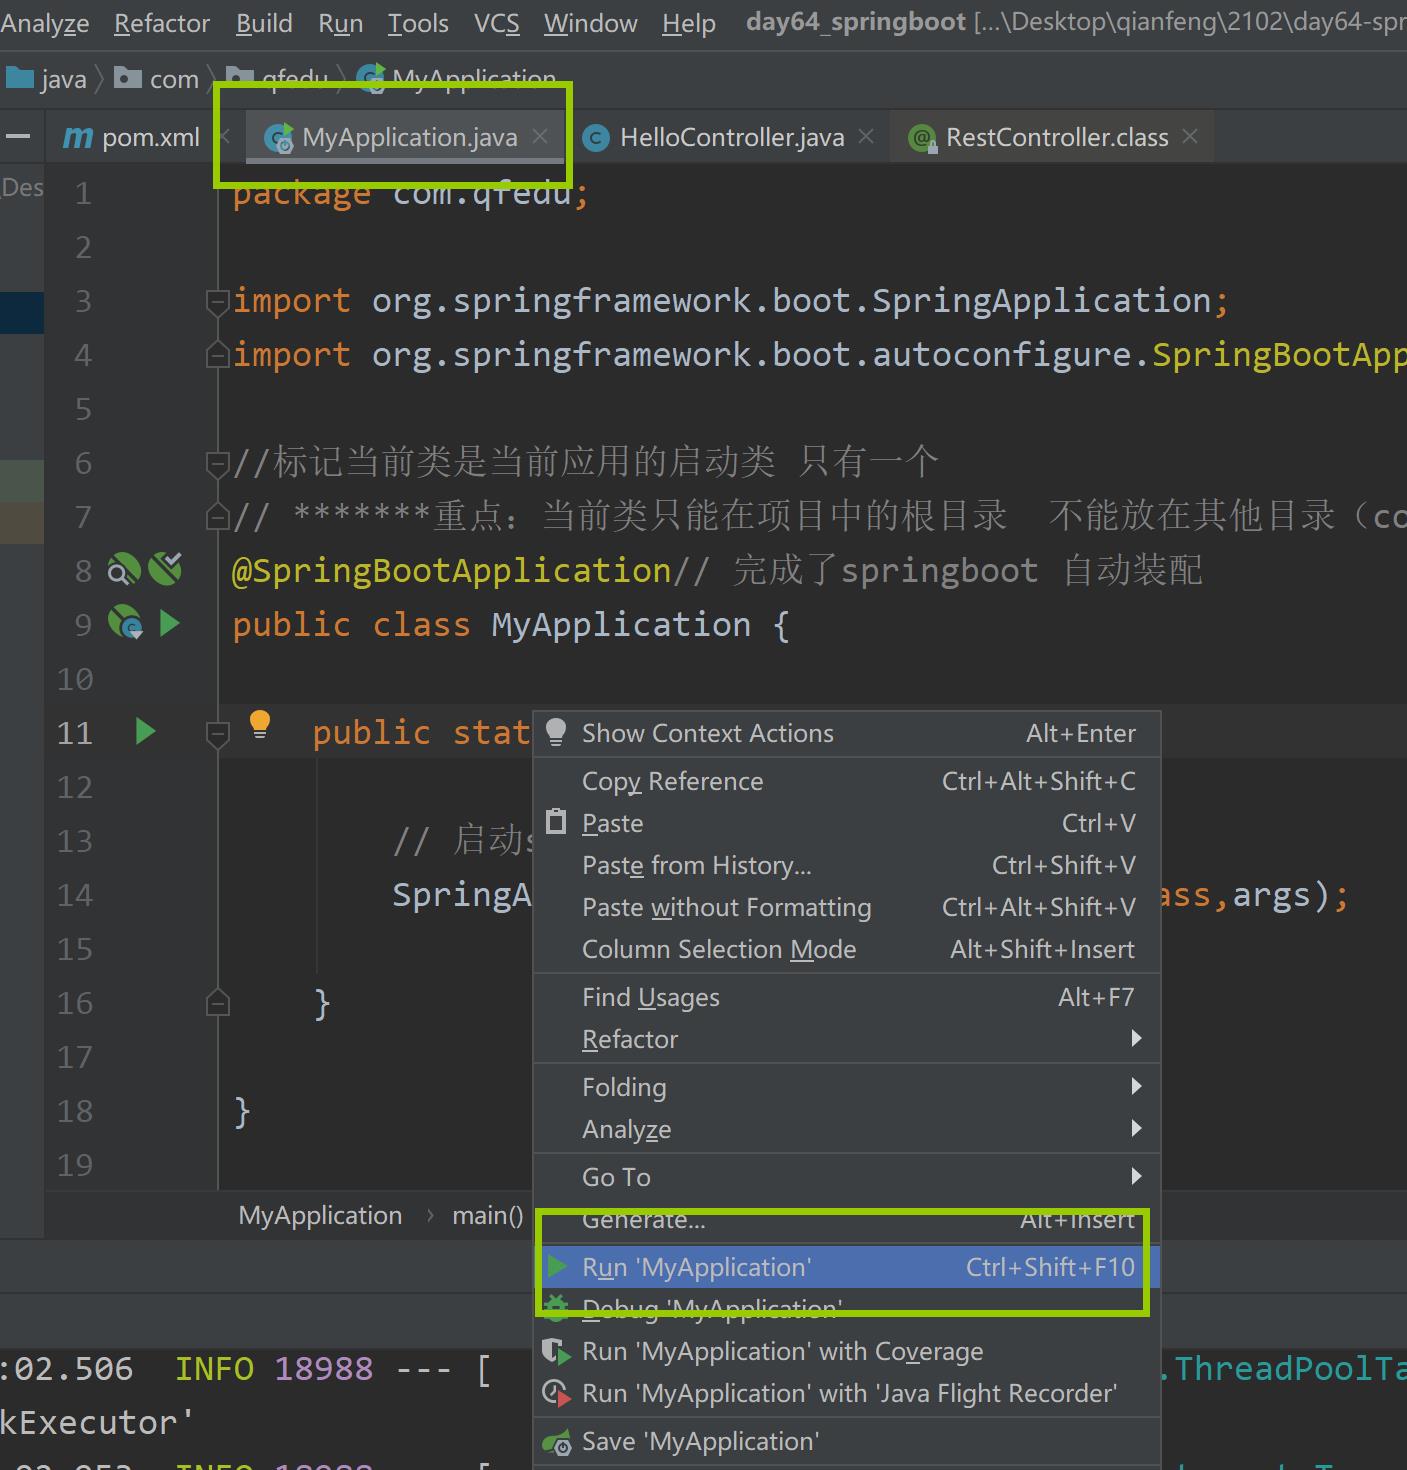Toggle the fold marker at line 4
The height and width of the screenshot is (1470, 1407).
pos(217,354)
